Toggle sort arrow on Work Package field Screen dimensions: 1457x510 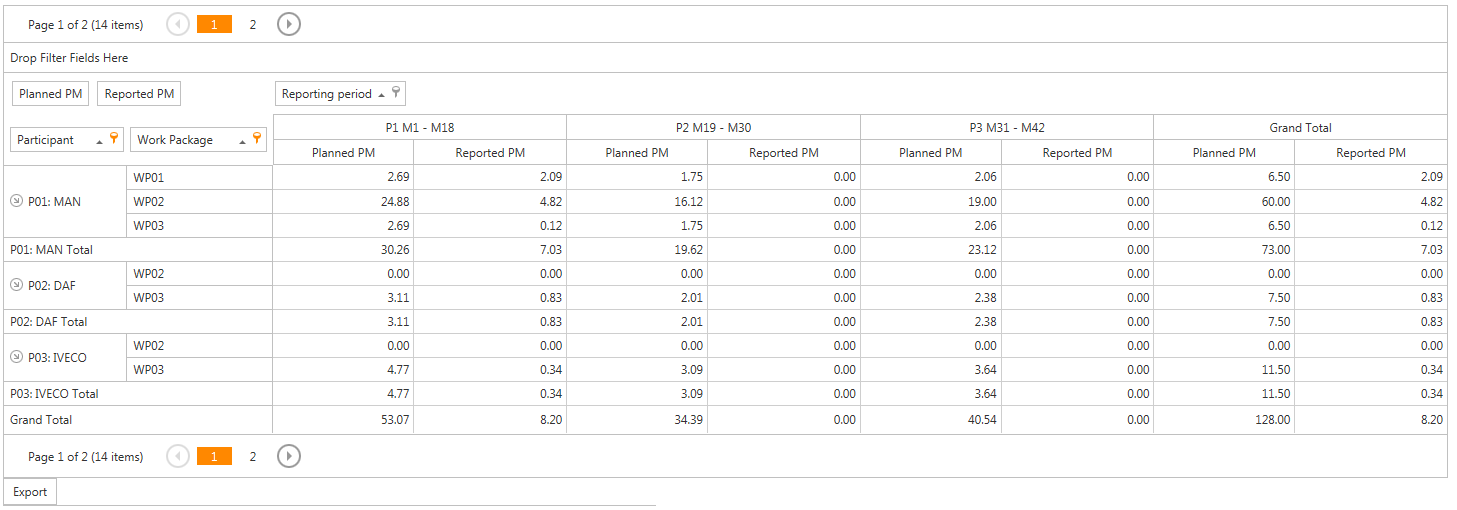pos(241,142)
